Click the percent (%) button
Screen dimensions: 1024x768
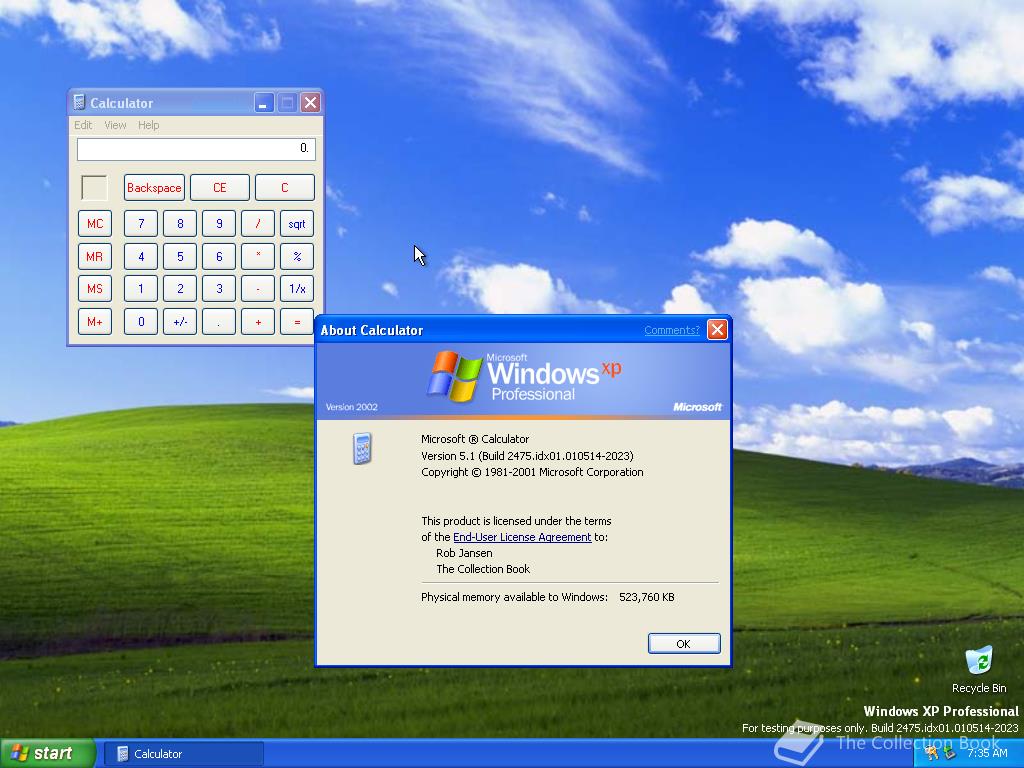pyautogui.click(x=297, y=256)
